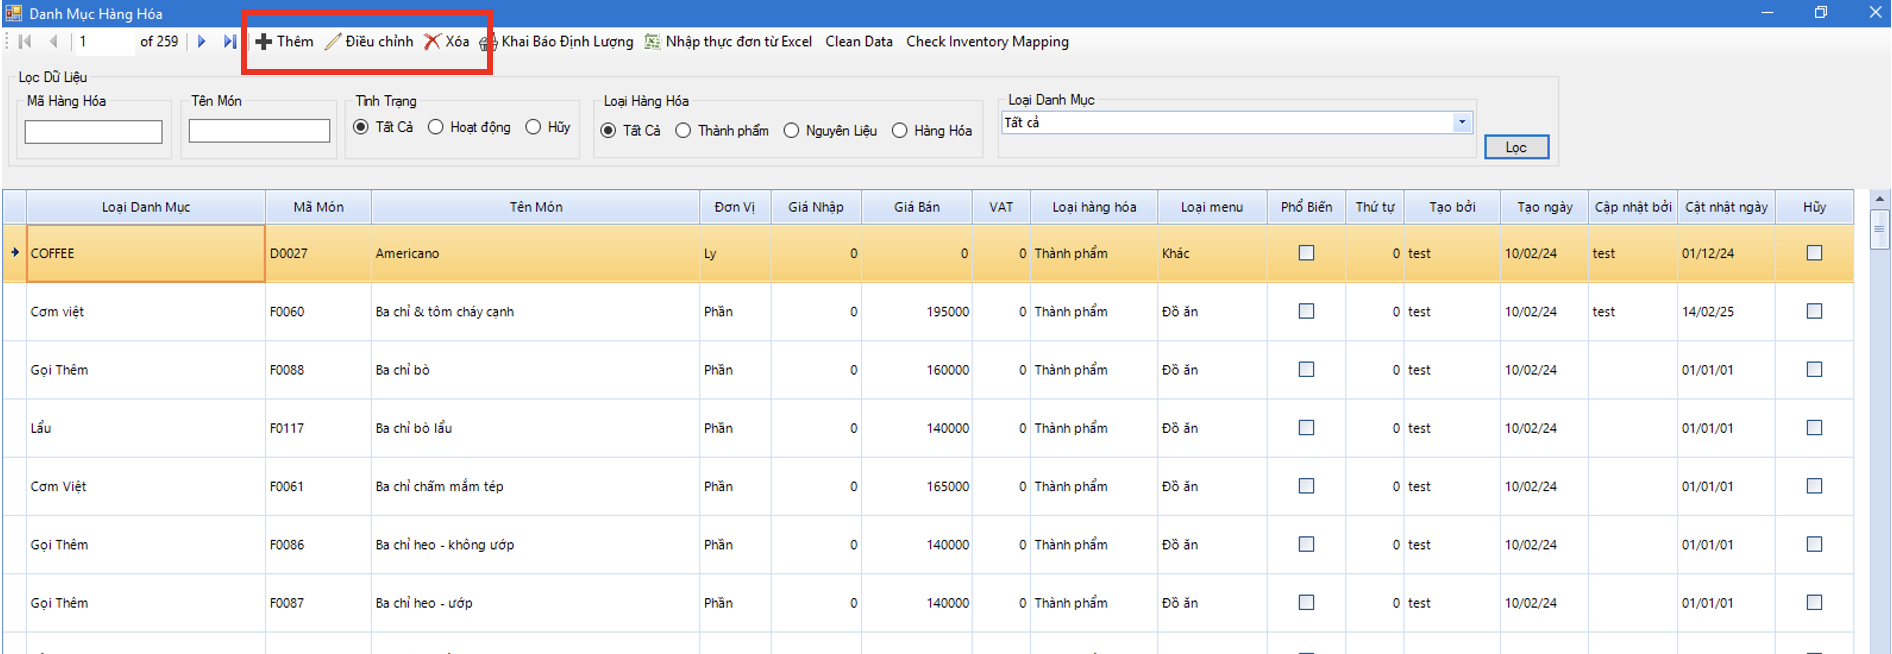This screenshot has width=1892, height=654.
Task: Click the 14/02/25 update date cell
Action: [x=1726, y=311]
